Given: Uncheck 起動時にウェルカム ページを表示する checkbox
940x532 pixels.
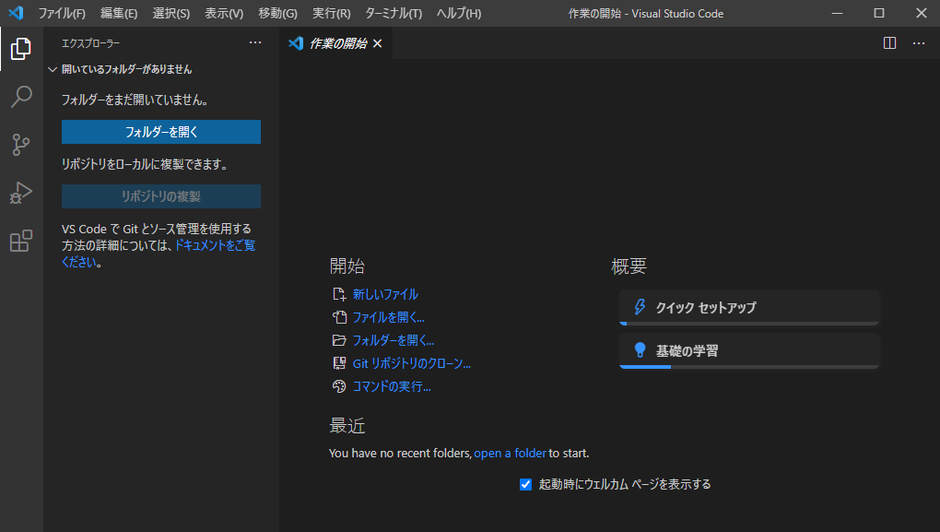Looking at the screenshot, I should 526,484.
